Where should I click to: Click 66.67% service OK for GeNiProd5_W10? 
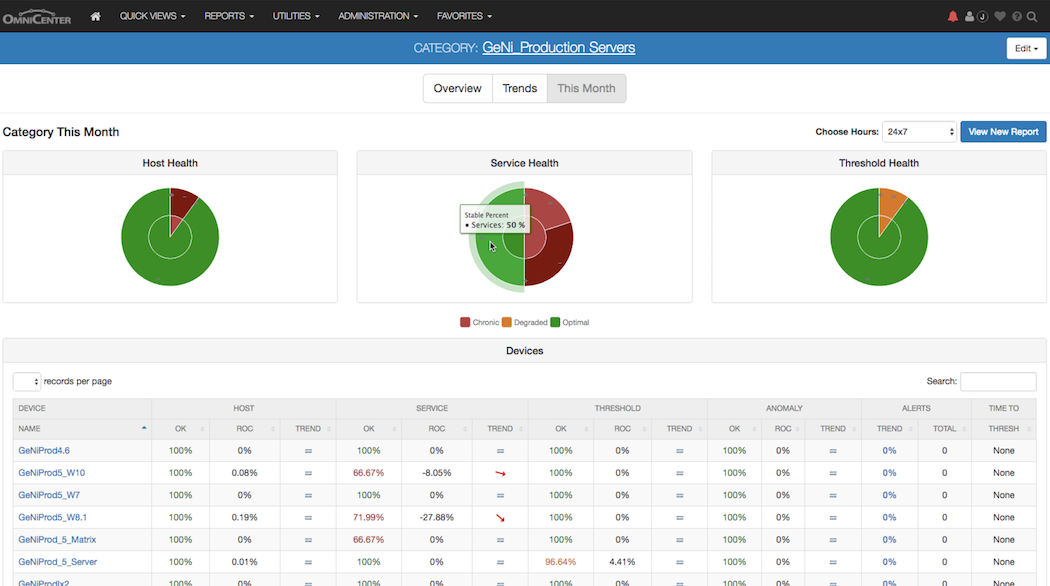(368, 473)
